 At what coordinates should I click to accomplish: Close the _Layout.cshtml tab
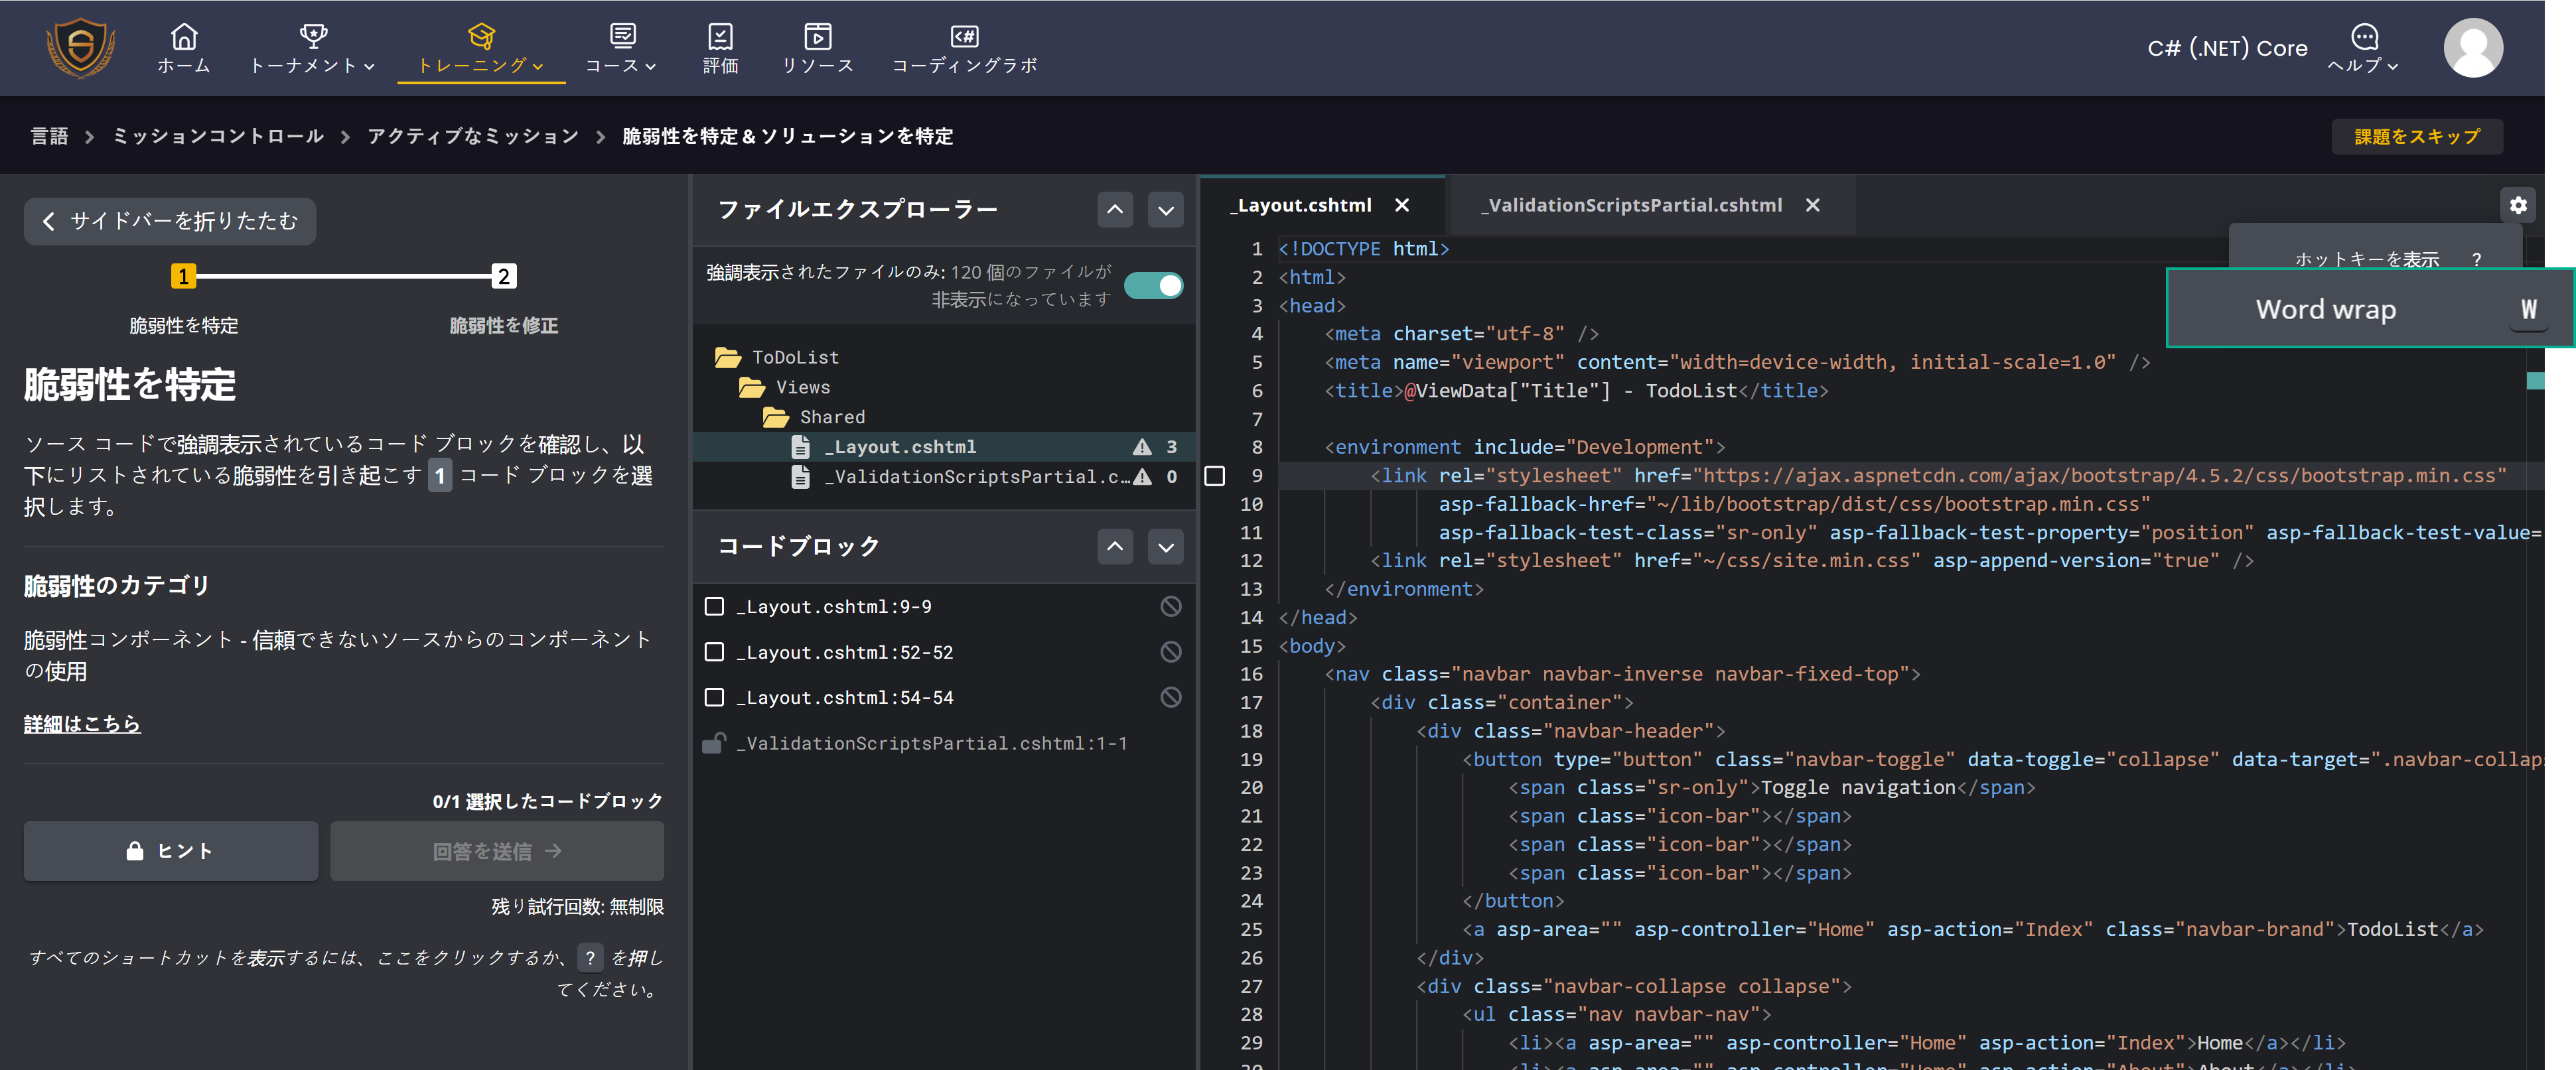point(1402,205)
